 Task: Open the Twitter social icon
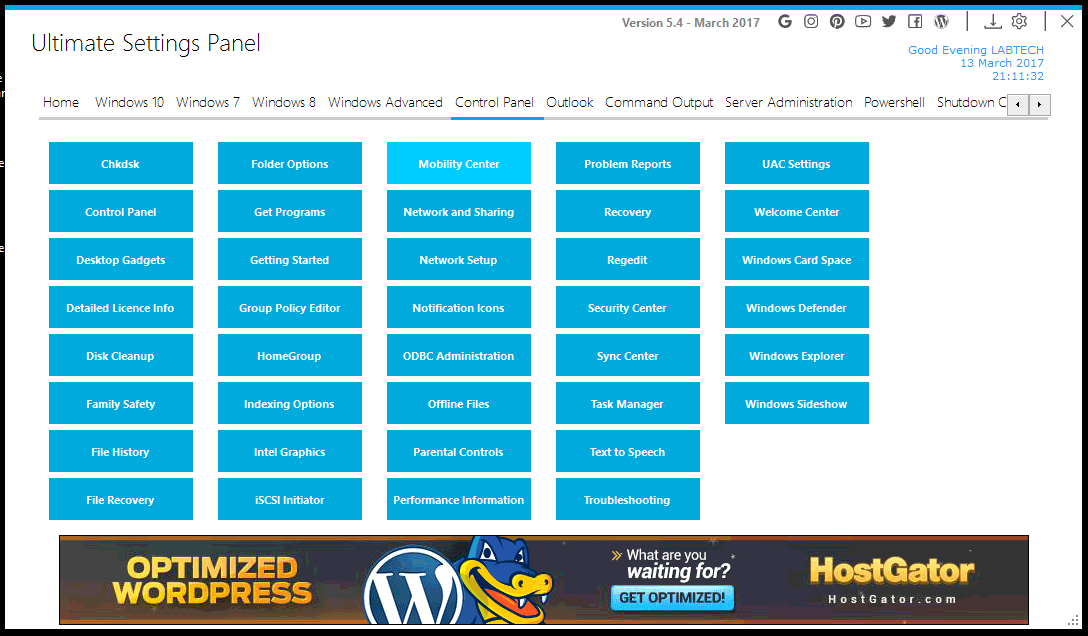[x=889, y=20]
